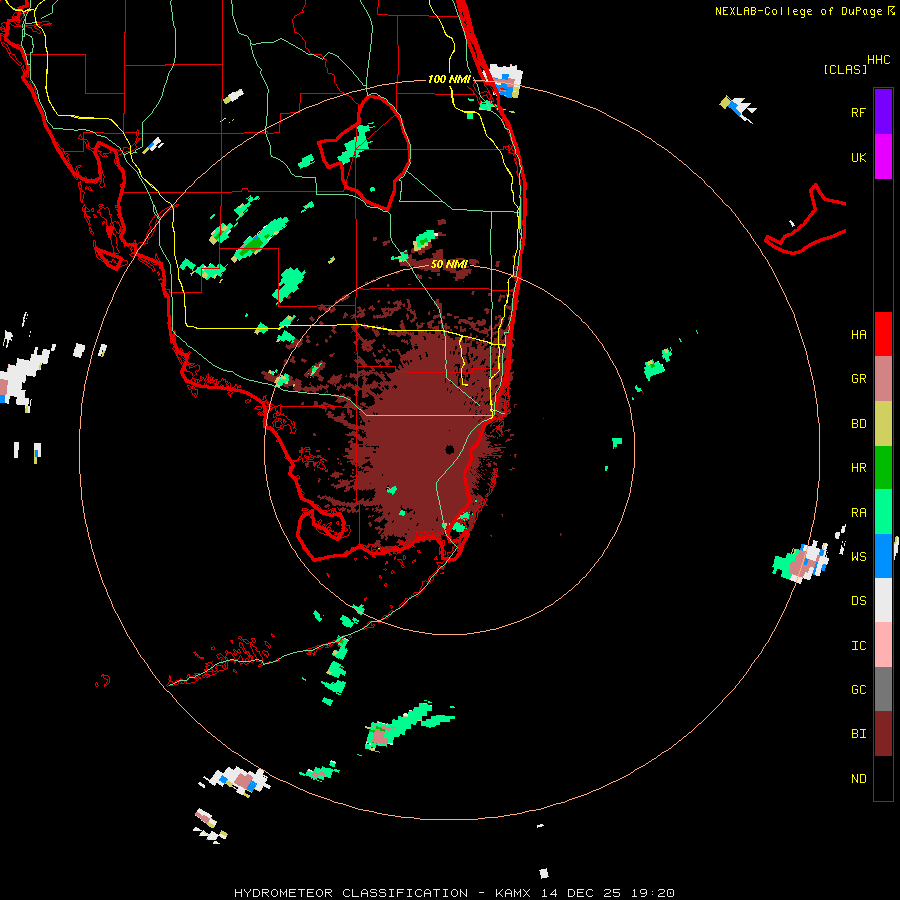Screen dimensions: 900x900
Task: Click the NEXLAB-College of DuPage credit text
Action: pos(798,11)
